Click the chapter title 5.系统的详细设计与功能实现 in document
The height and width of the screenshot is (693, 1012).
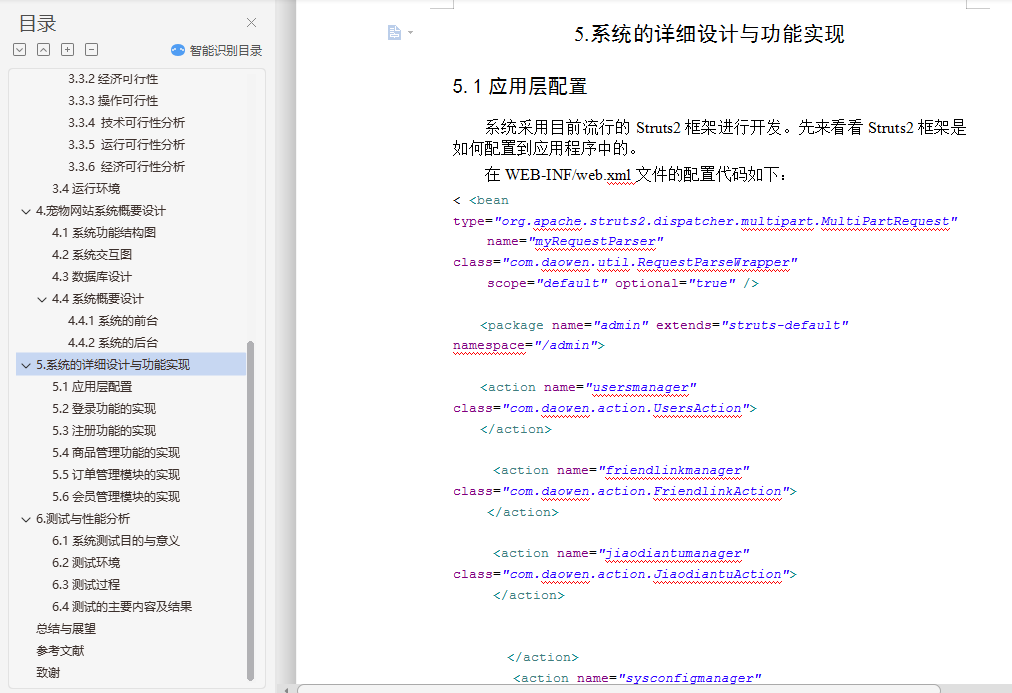709,34
